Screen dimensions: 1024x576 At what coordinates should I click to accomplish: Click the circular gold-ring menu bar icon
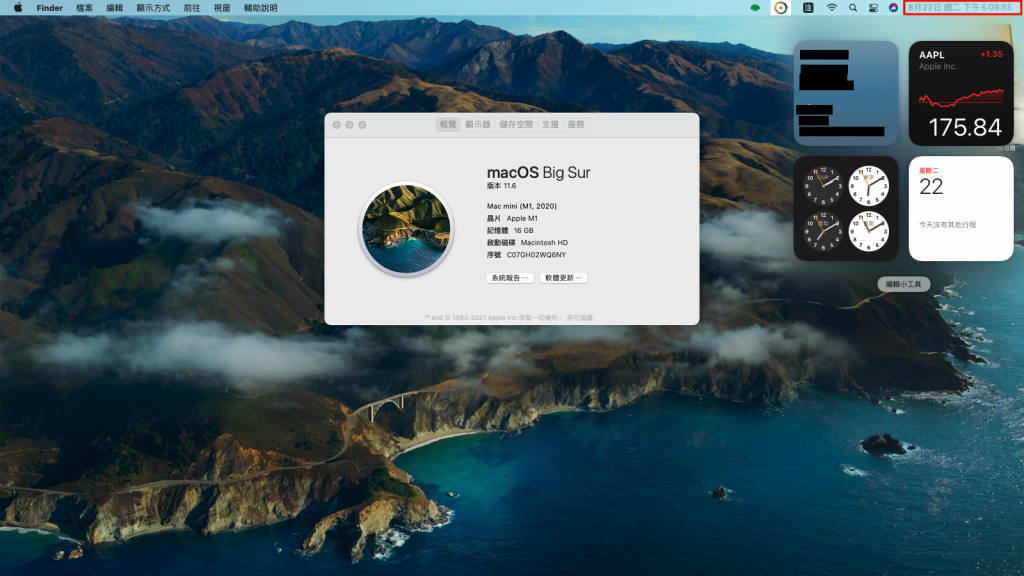tap(780, 8)
